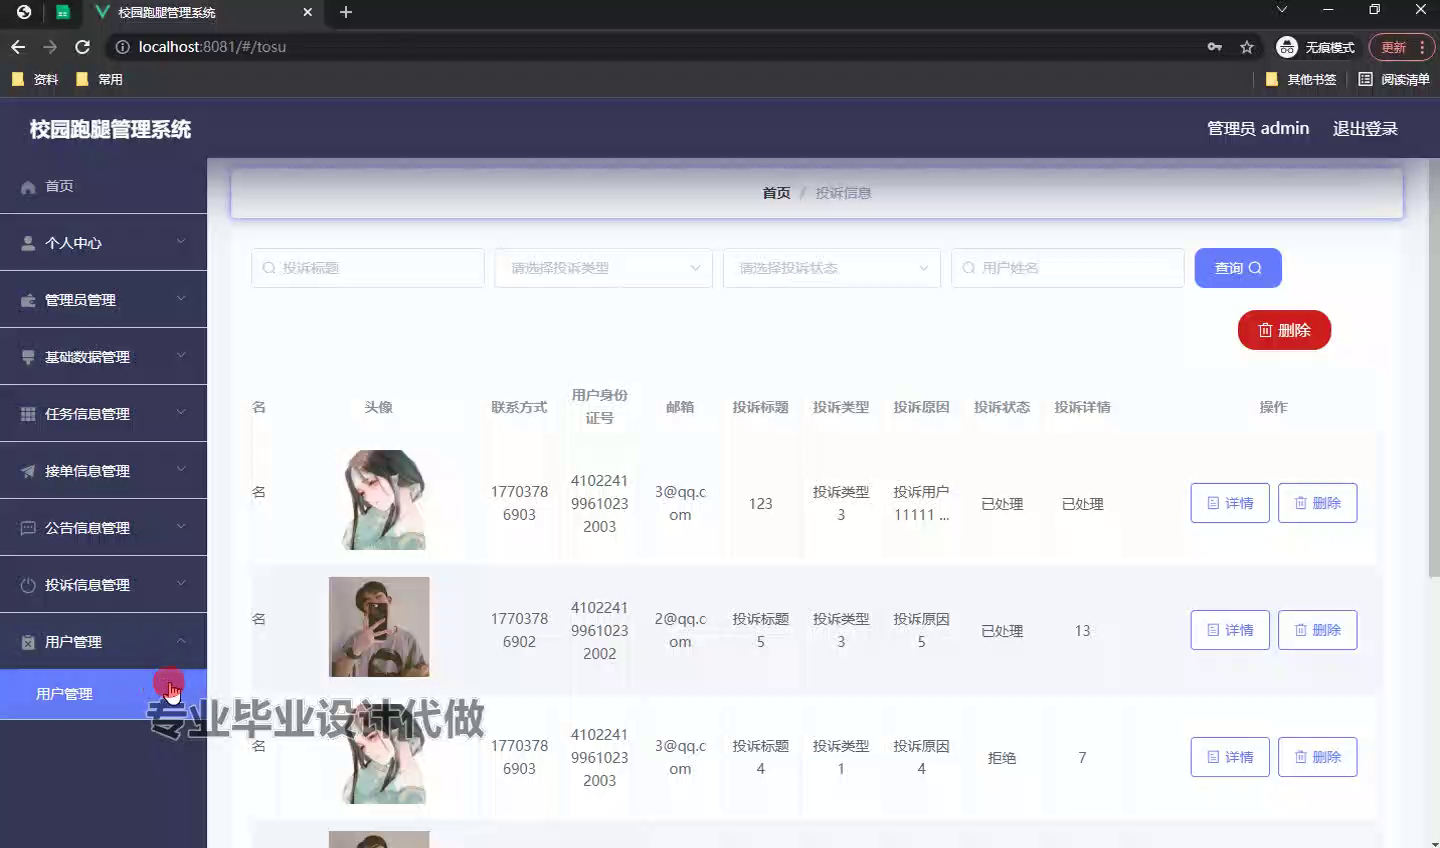Image resolution: width=1440 pixels, height=848 pixels.
Task: Open the 公告信息管理 sidebar menu
Action: coord(103,528)
